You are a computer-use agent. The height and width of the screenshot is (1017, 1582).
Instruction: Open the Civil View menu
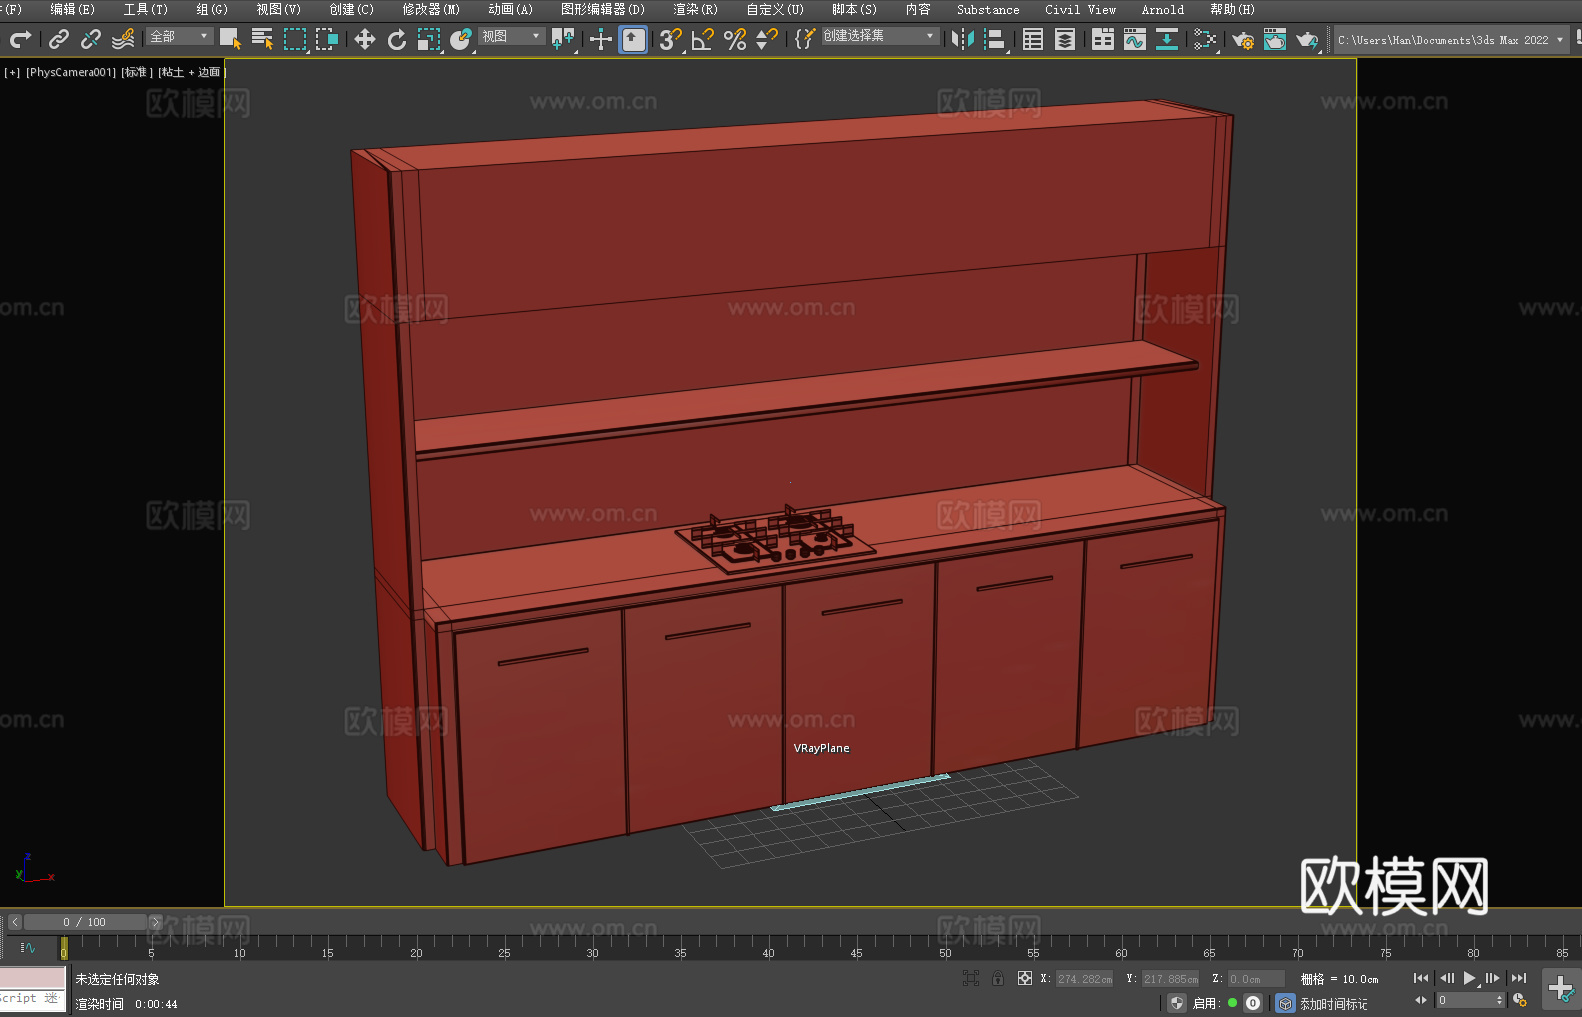(x=1080, y=9)
